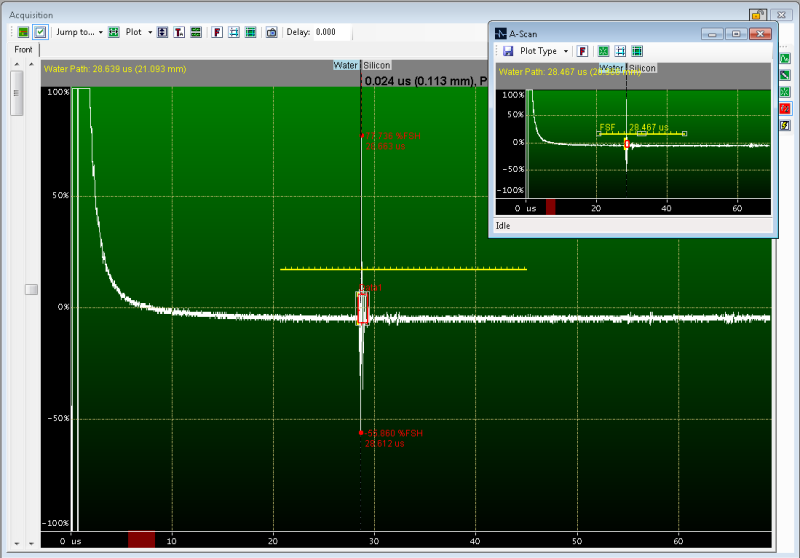The width and height of the screenshot is (800, 558).
Task: Click the green layout icon in Acquisition toolbar
Action: 23,32
